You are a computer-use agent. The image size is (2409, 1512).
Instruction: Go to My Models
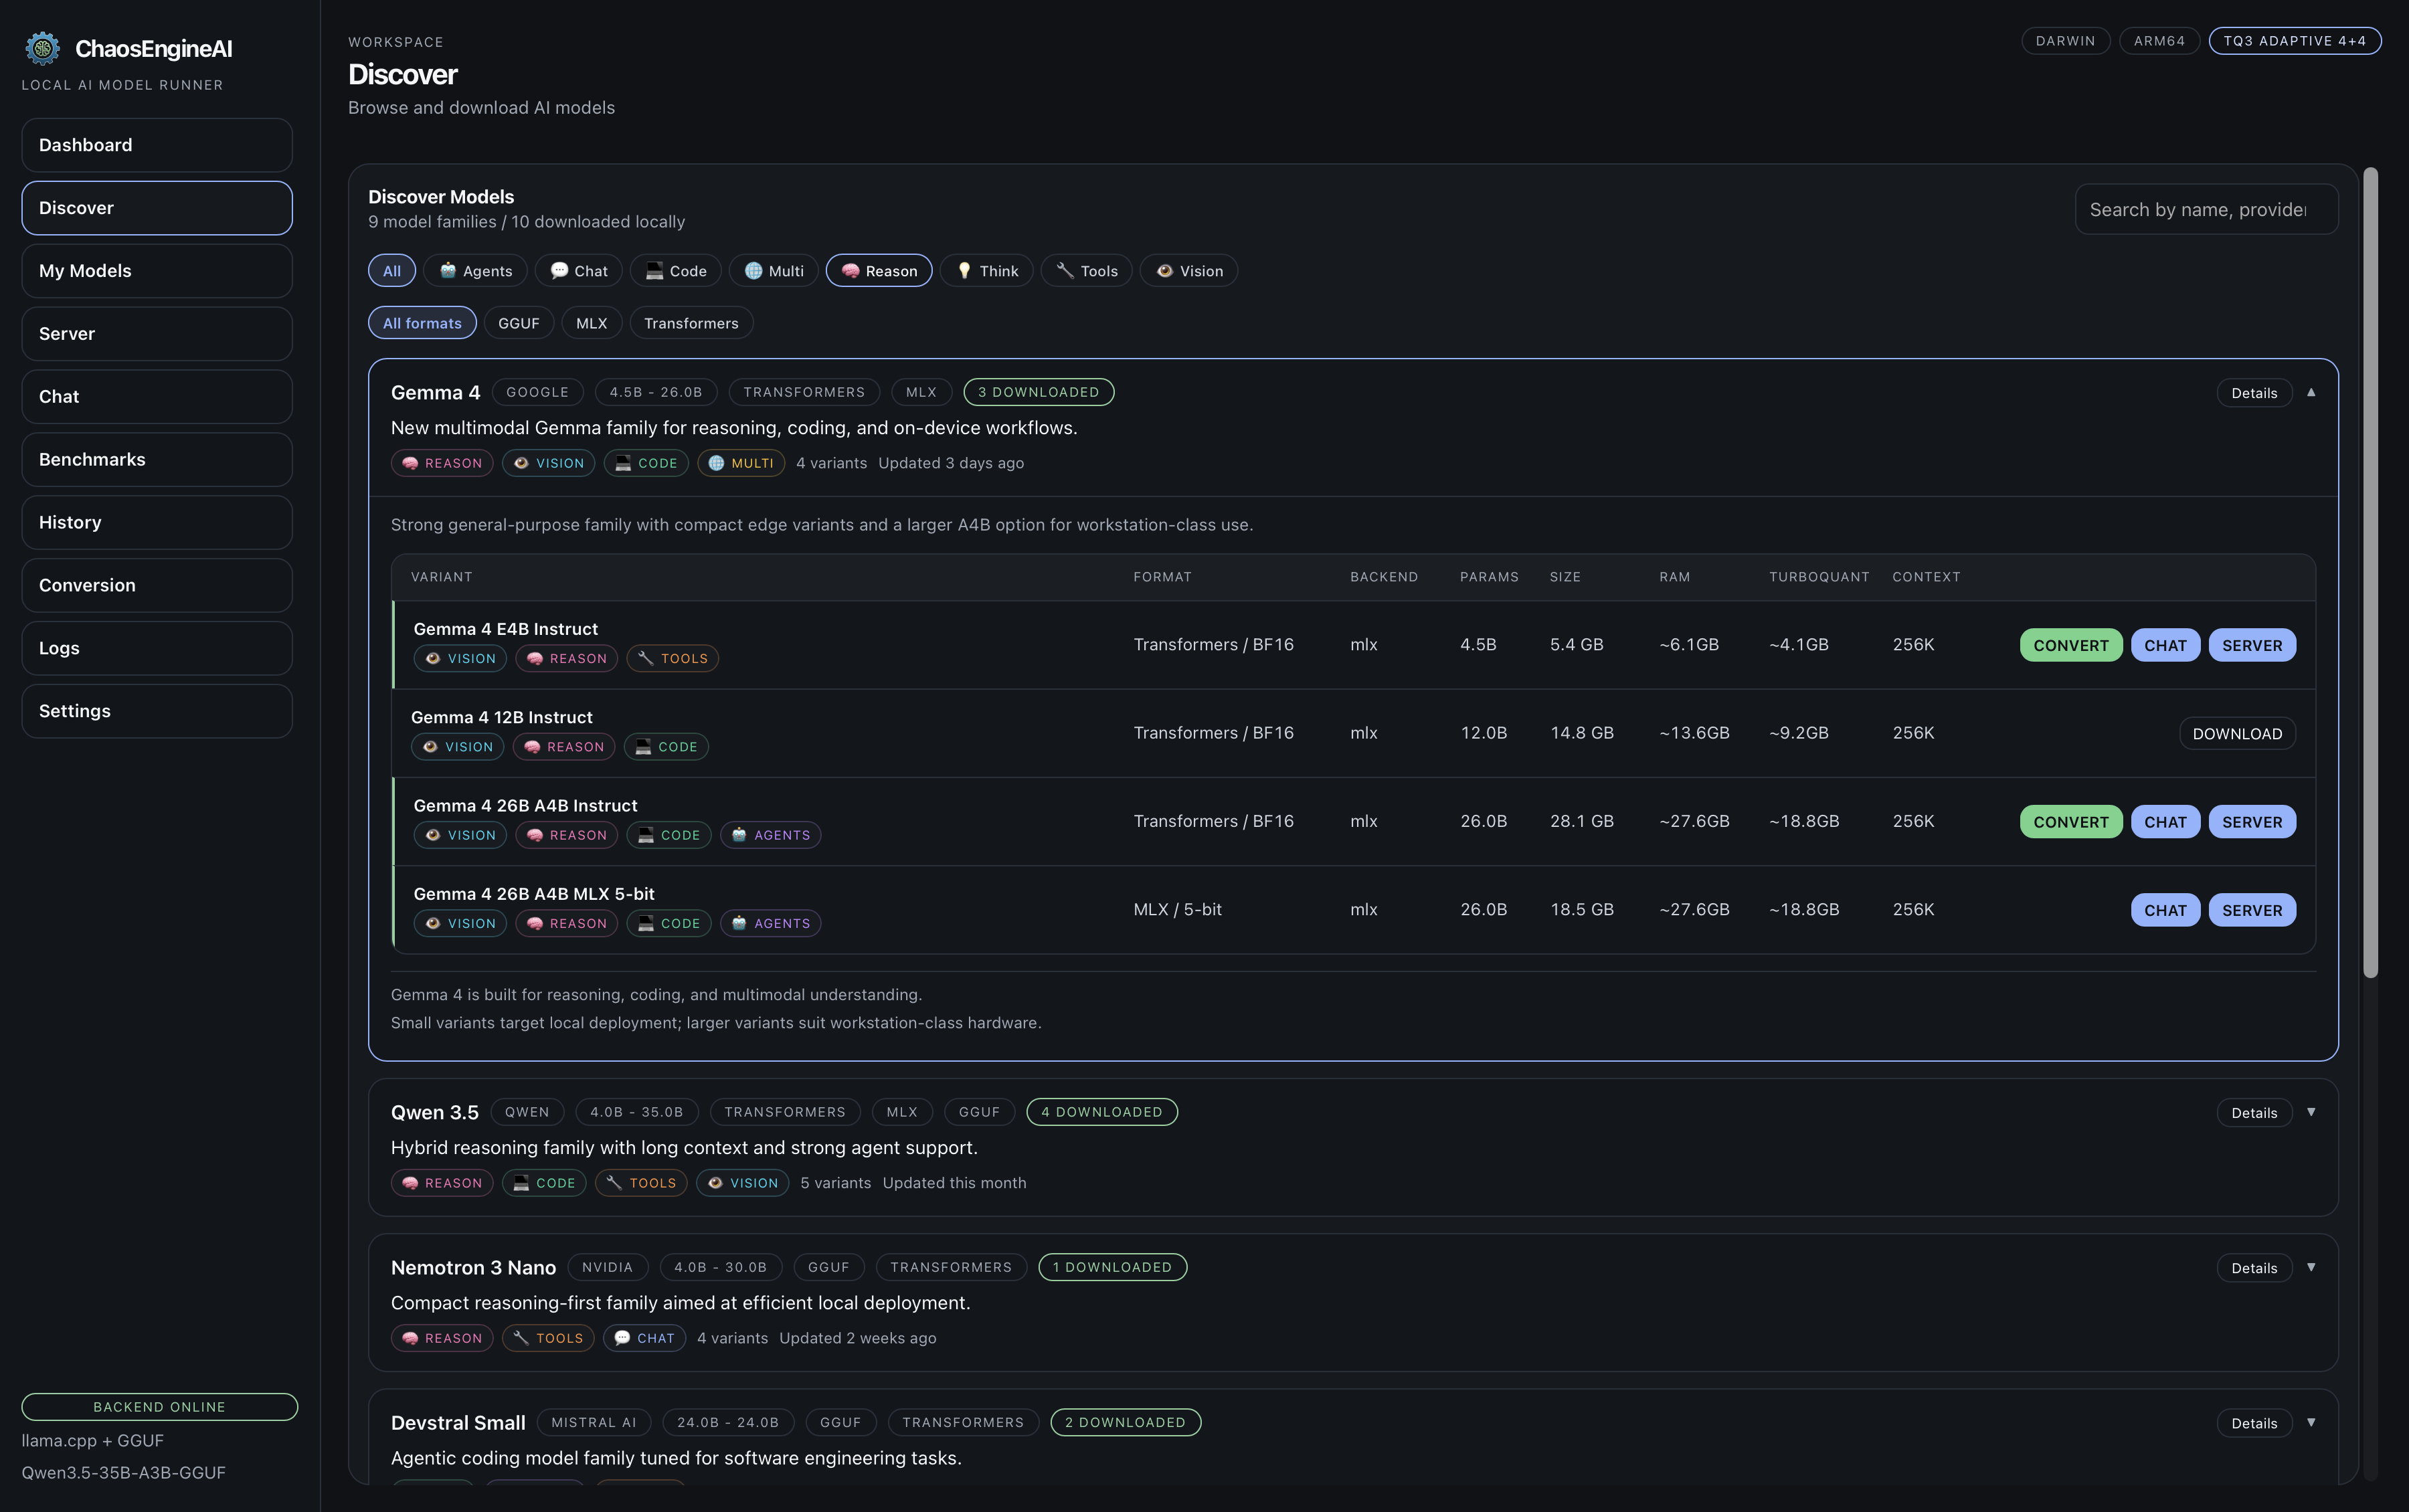(157, 271)
